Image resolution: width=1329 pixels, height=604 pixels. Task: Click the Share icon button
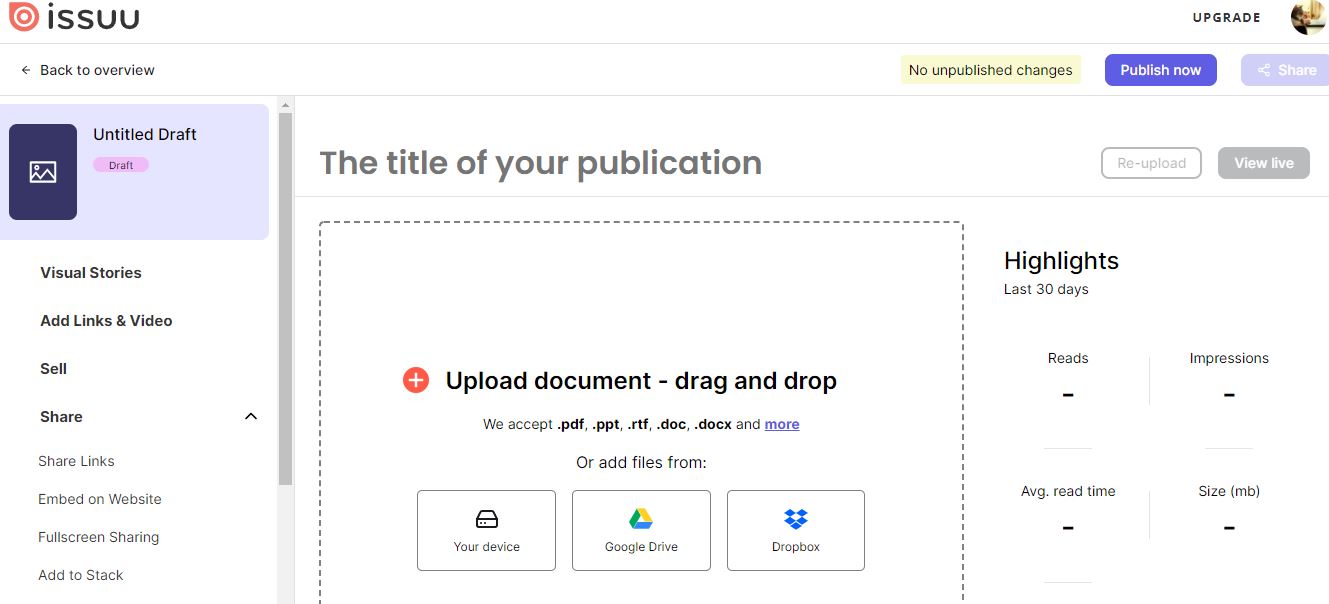tap(1285, 69)
